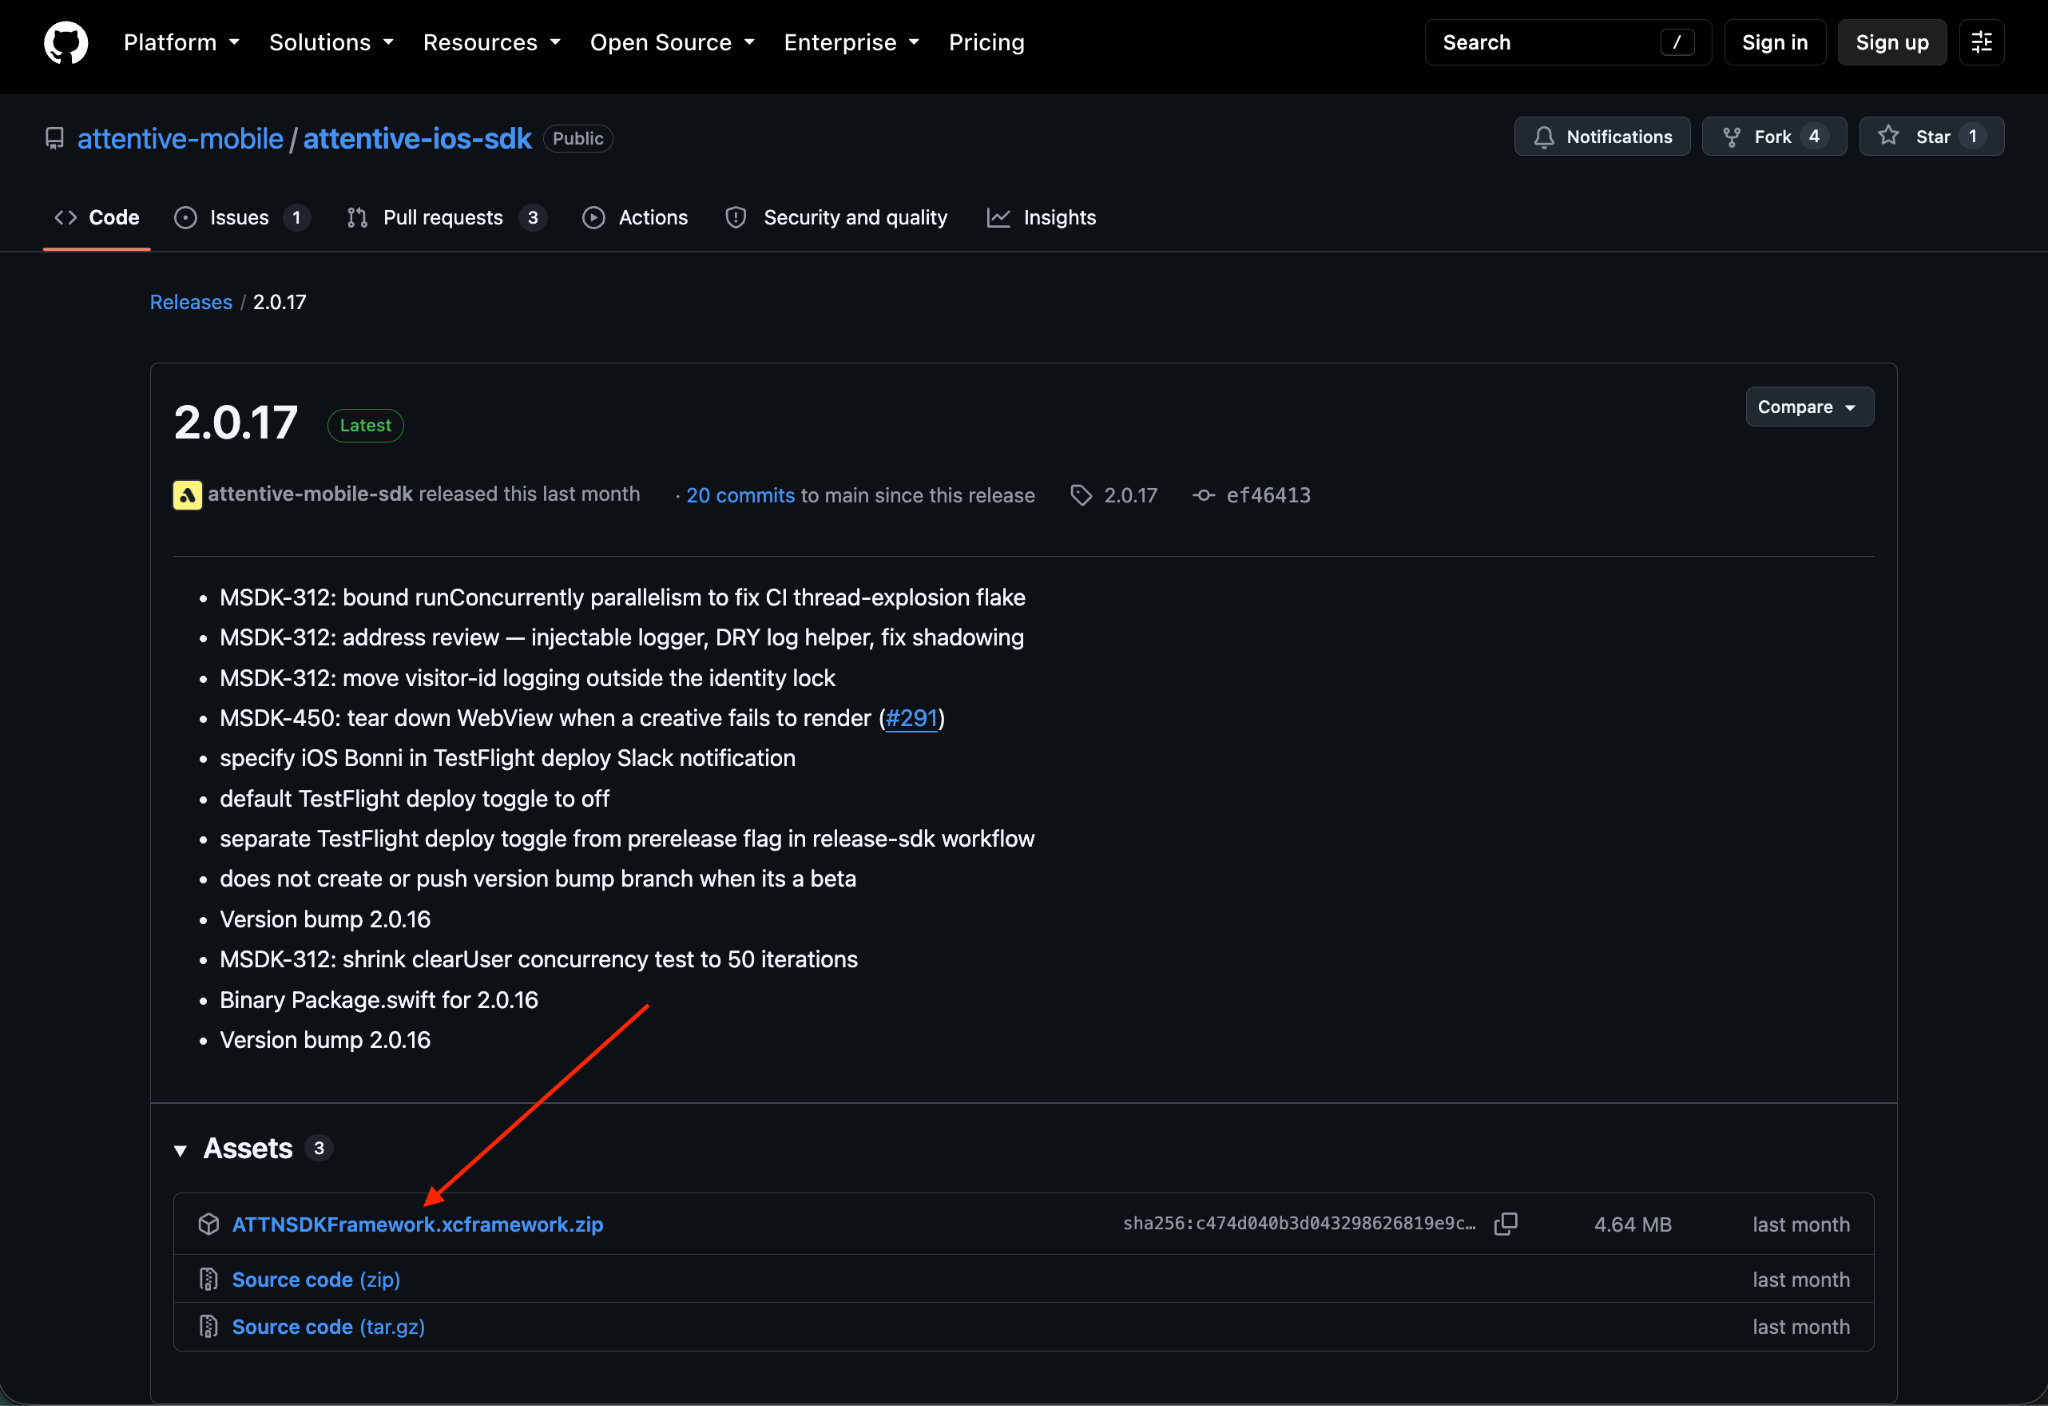Click the Notifications bell button
Screen dimensions: 2048x1406
(1602, 136)
